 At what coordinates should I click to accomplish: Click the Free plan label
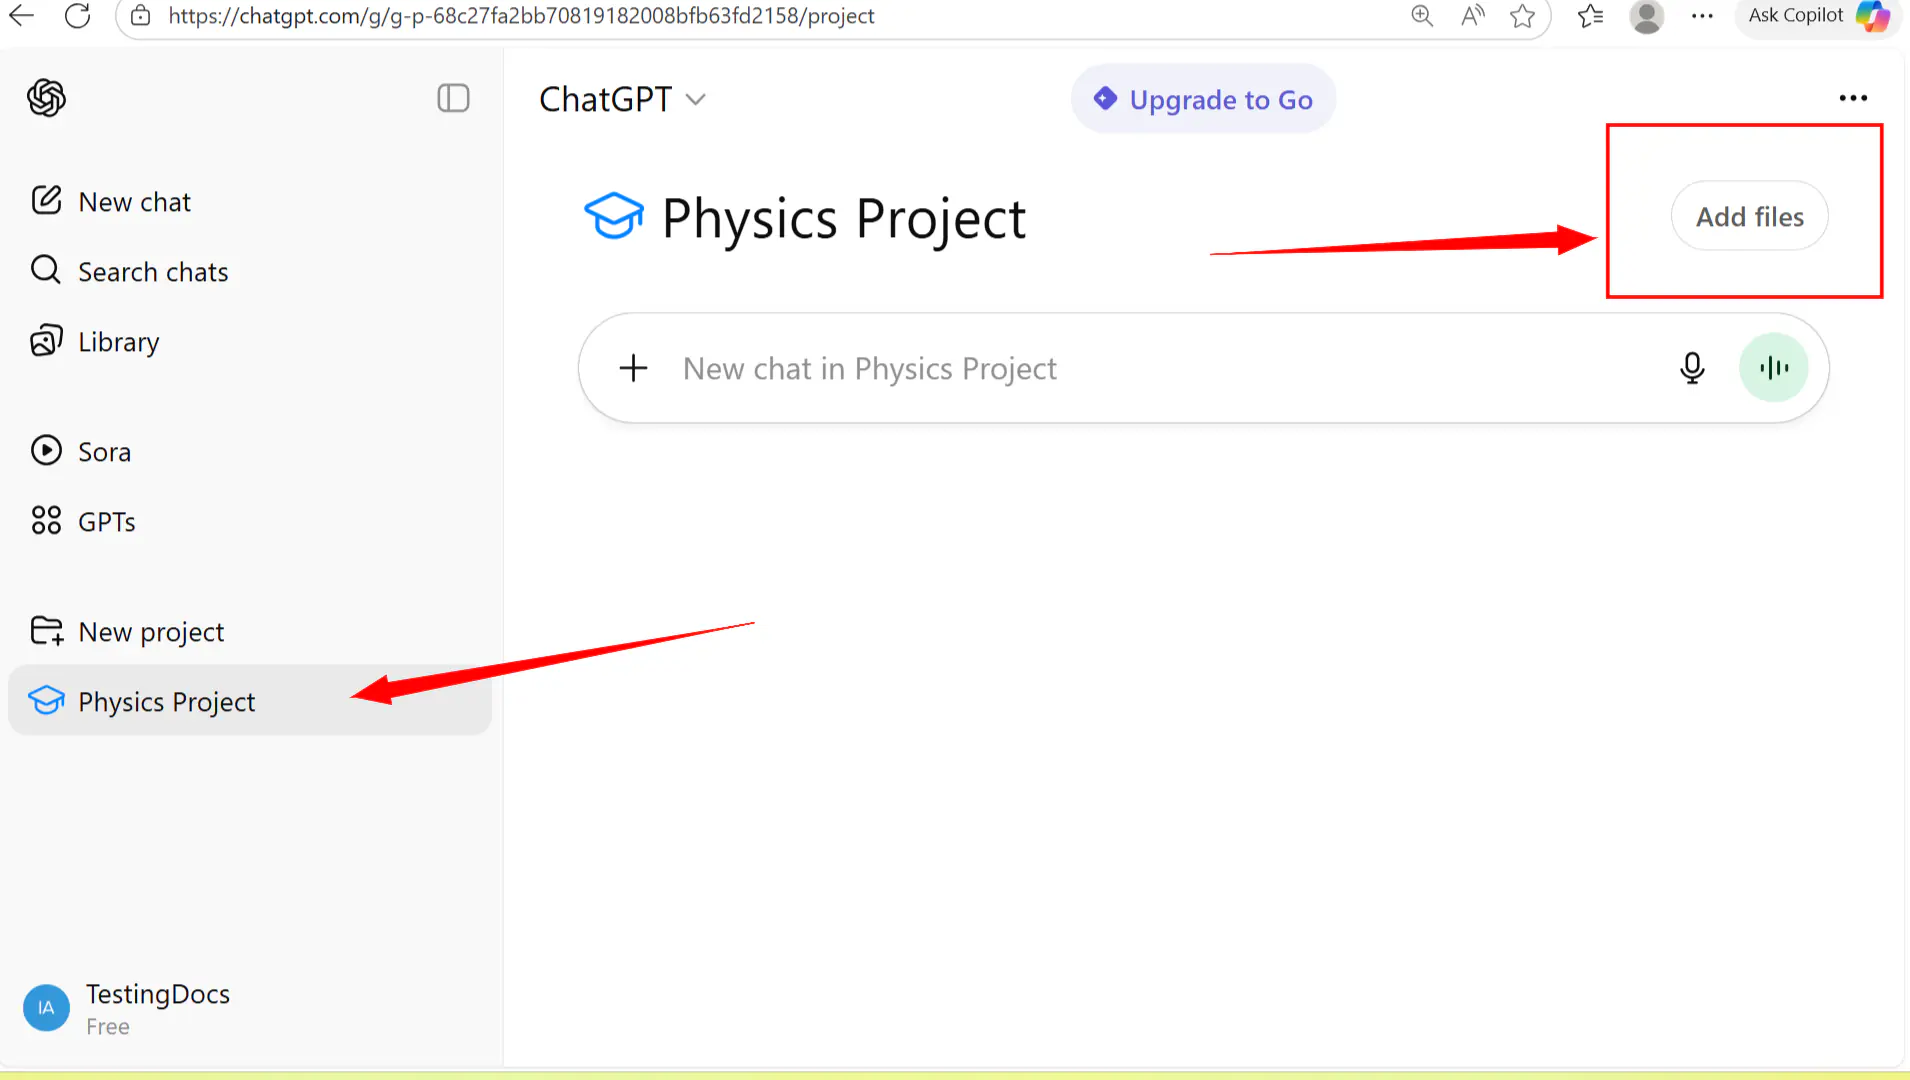coord(108,1027)
